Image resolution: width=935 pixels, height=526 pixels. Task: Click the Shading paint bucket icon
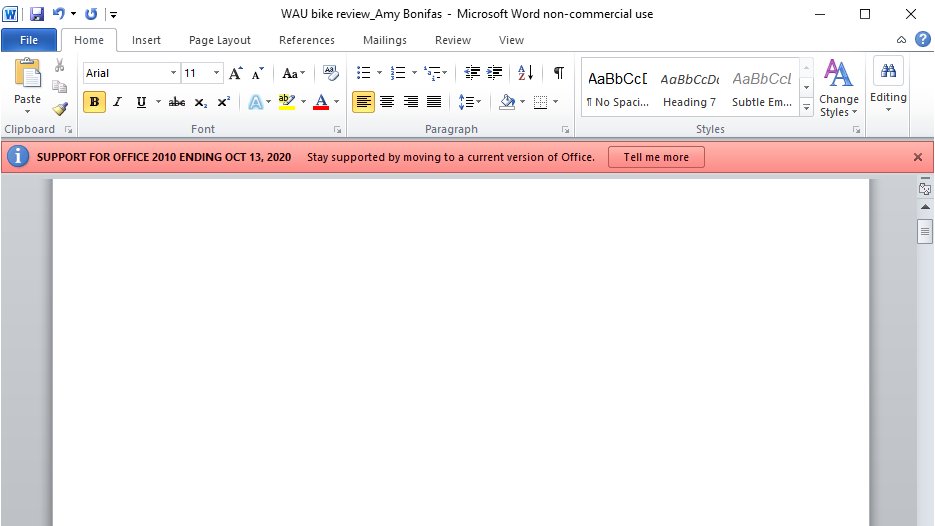coord(507,102)
